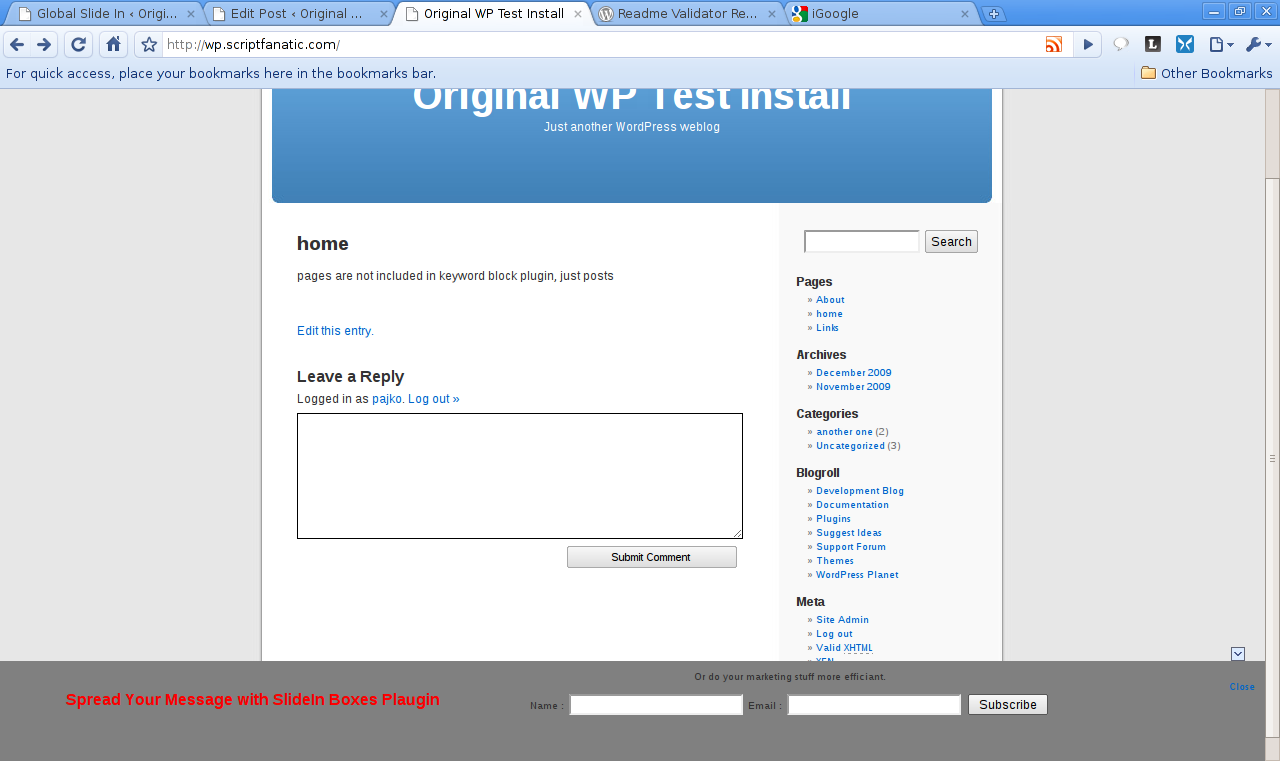
Task: Click the Search button
Action: (x=951, y=241)
